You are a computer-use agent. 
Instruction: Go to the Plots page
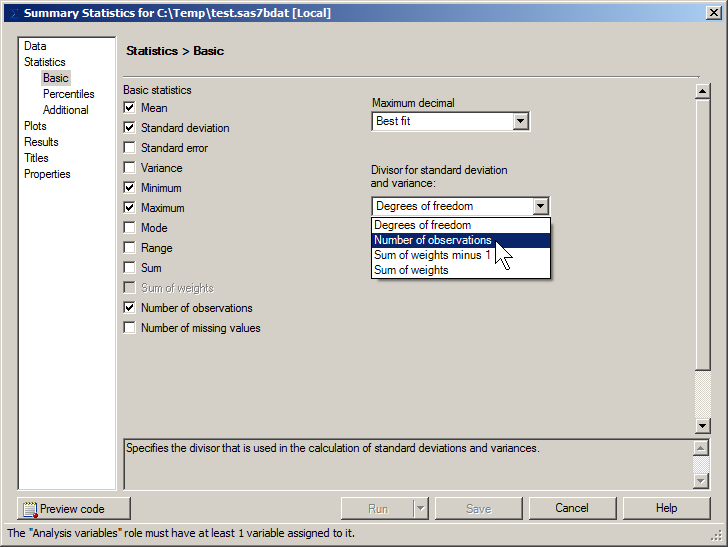[x=35, y=126]
